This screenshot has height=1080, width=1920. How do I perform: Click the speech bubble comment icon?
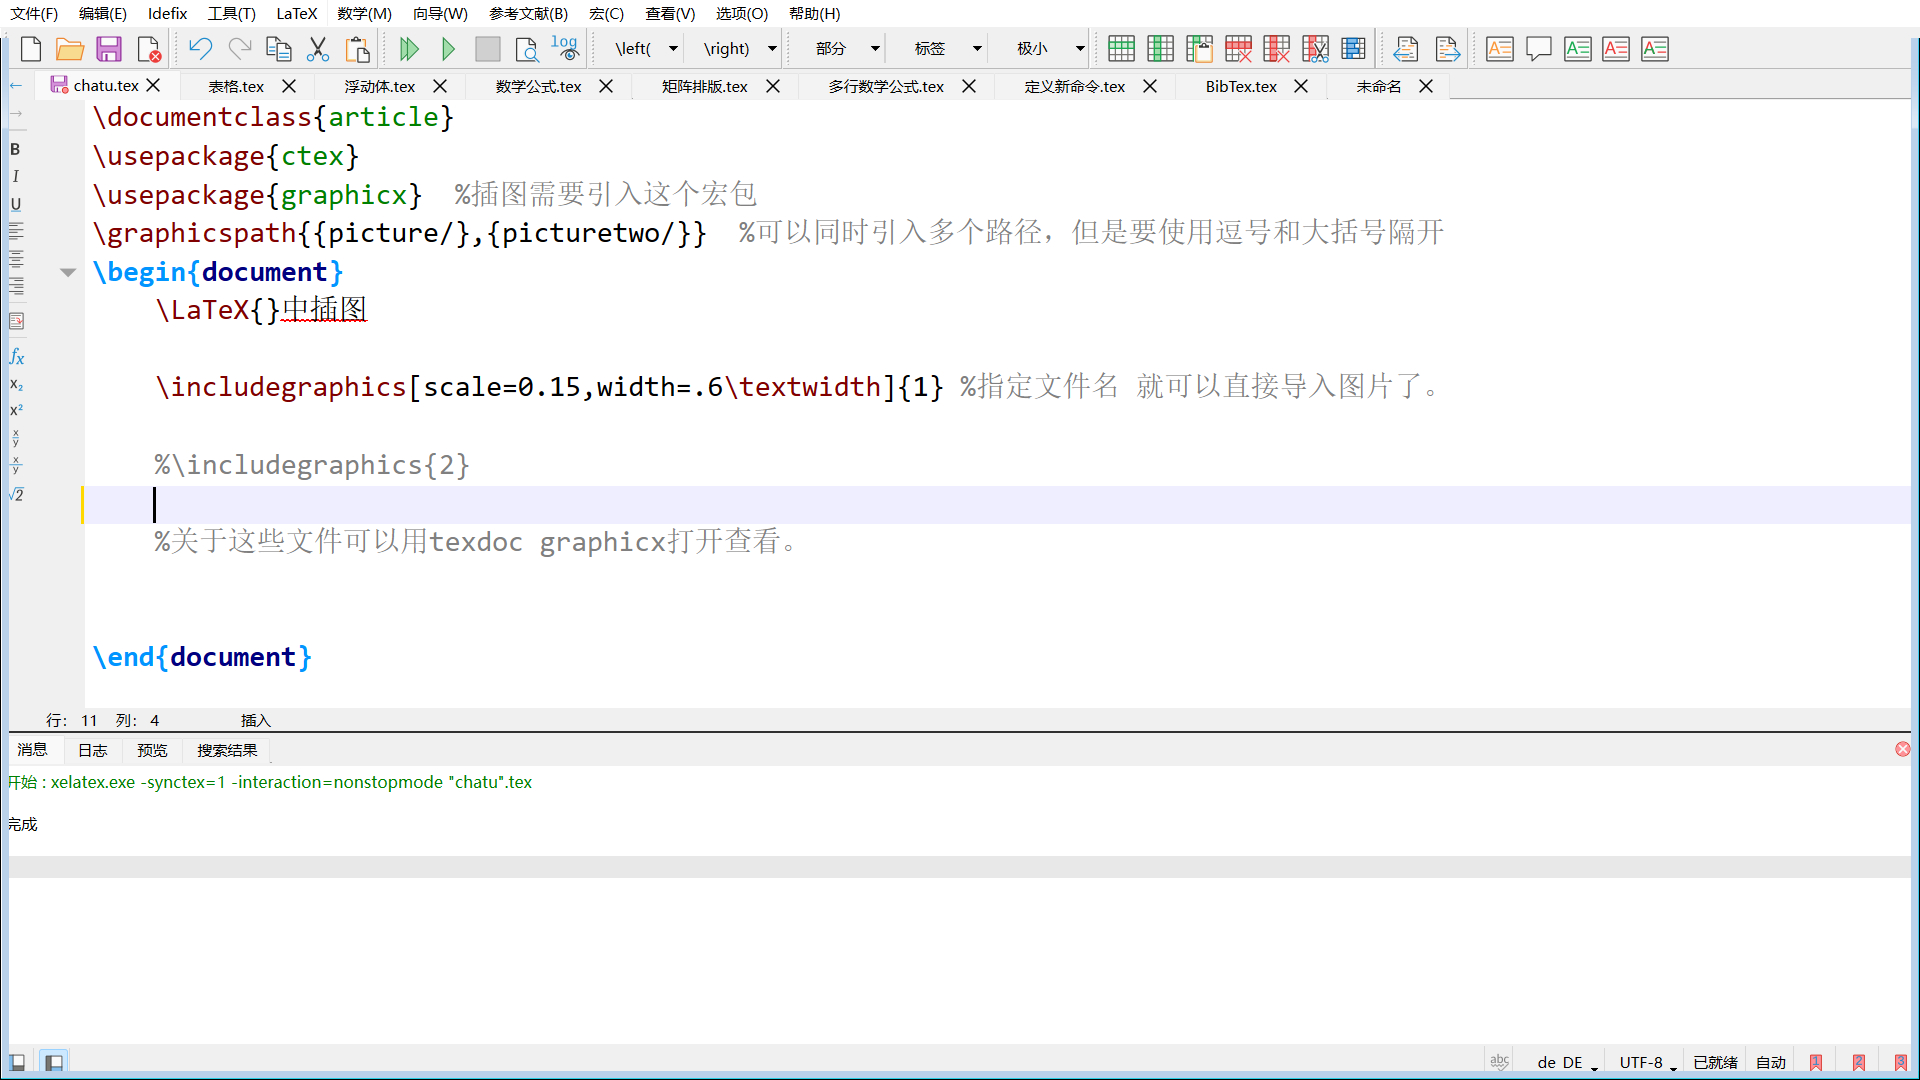tap(1539, 49)
